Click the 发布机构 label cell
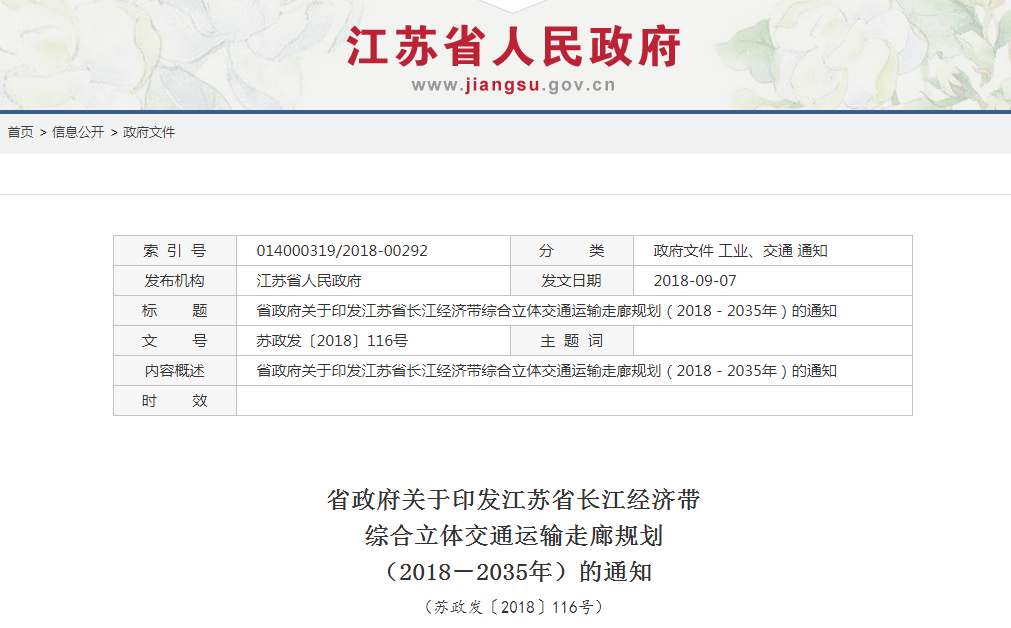The height and width of the screenshot is (628, 1011). tap(175, 280)
